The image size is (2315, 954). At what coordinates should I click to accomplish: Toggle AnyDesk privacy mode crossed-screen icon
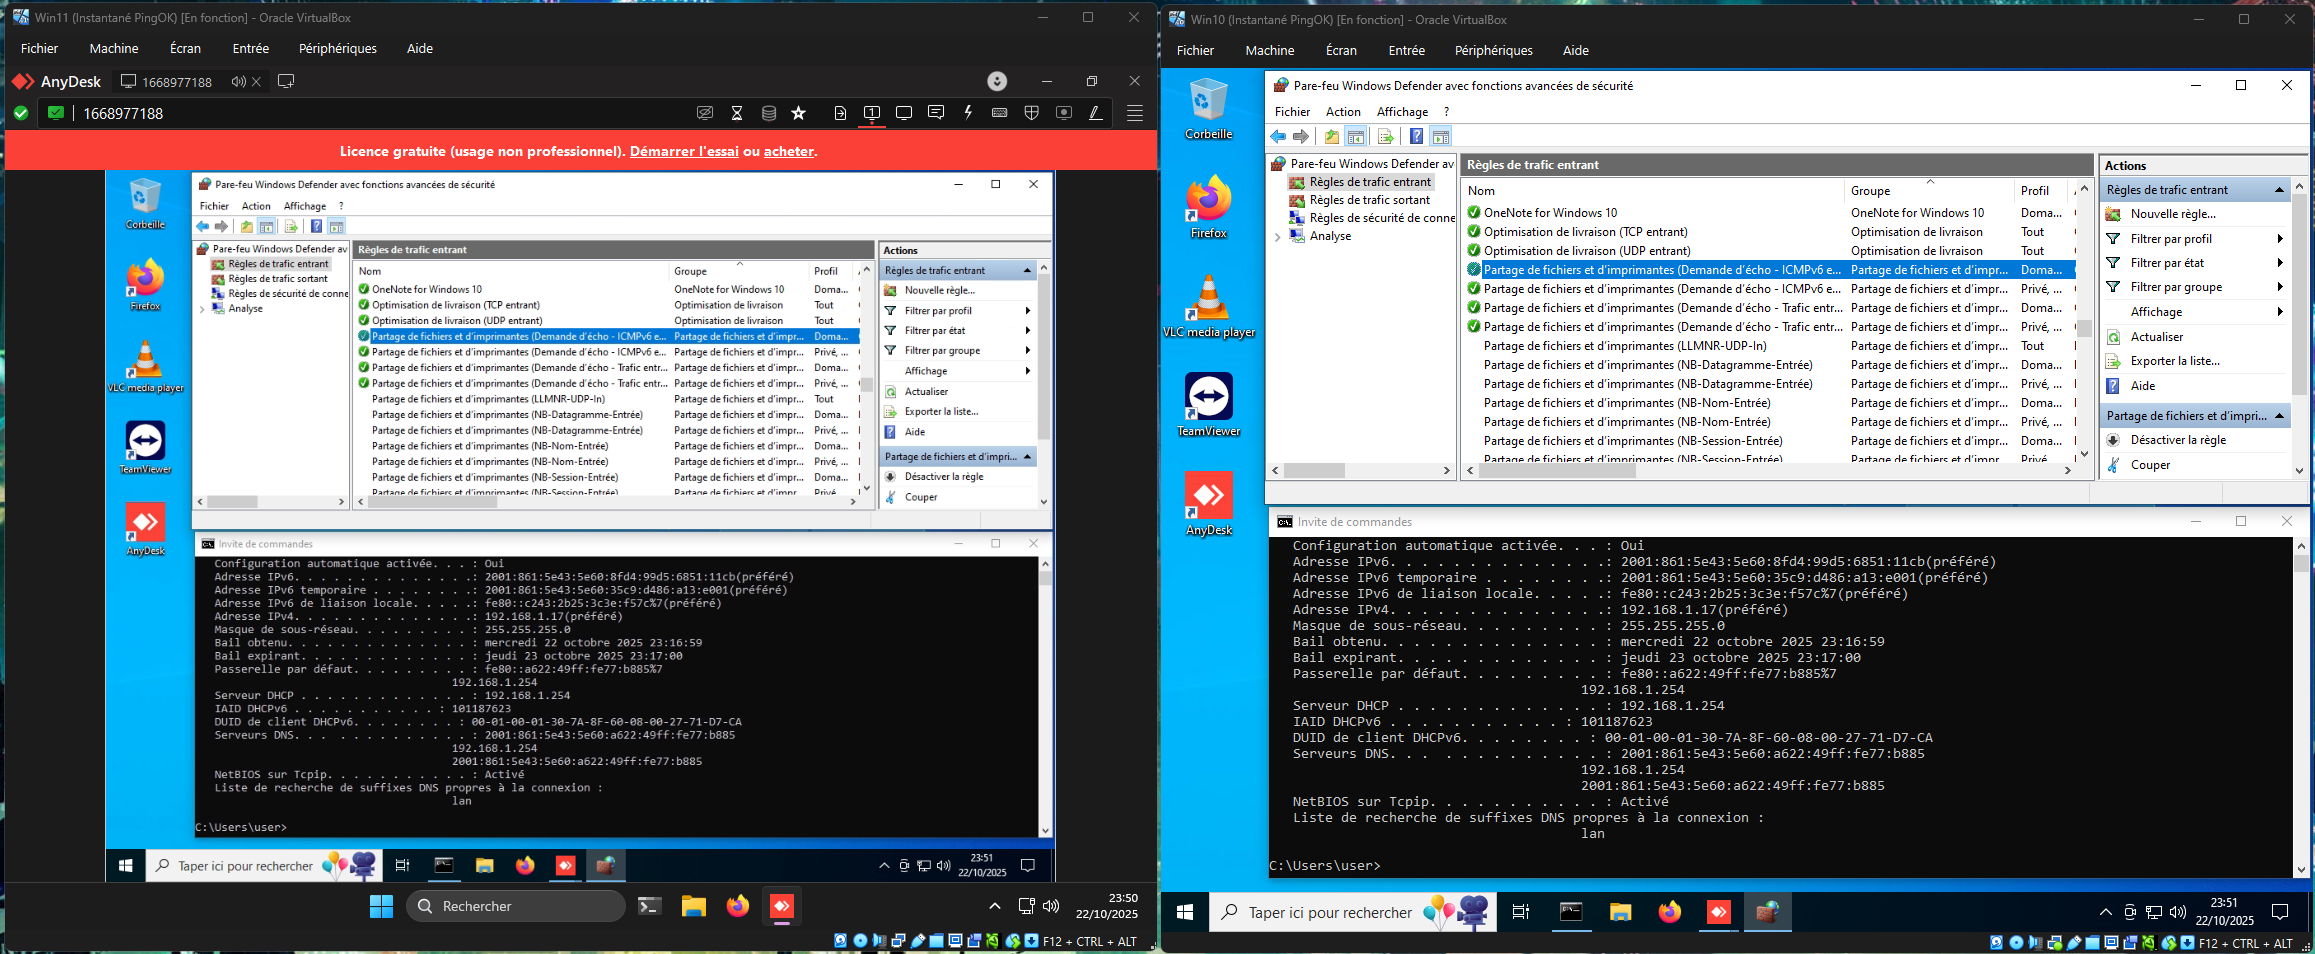[705, 113]
